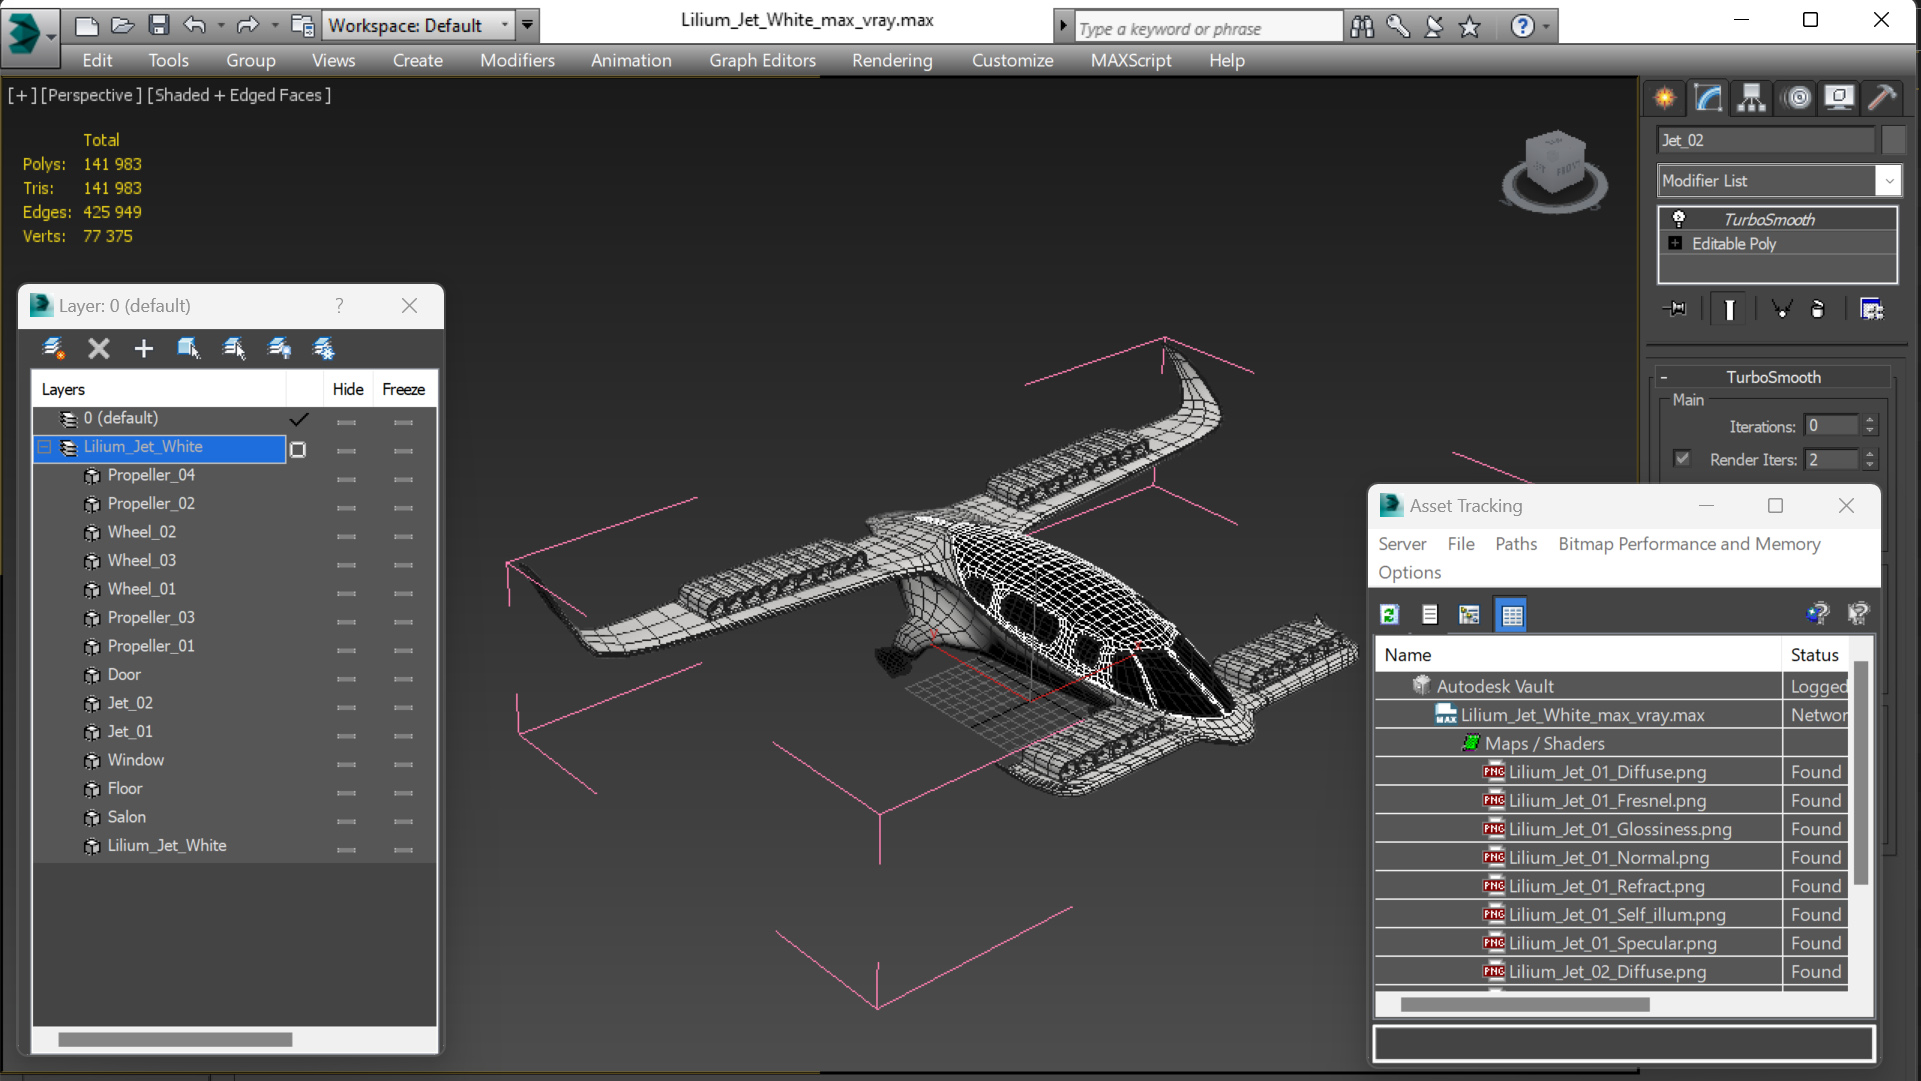Refresh the Asset Tracking list
Viewport: 1921px width, 1081px height.
1389,615
